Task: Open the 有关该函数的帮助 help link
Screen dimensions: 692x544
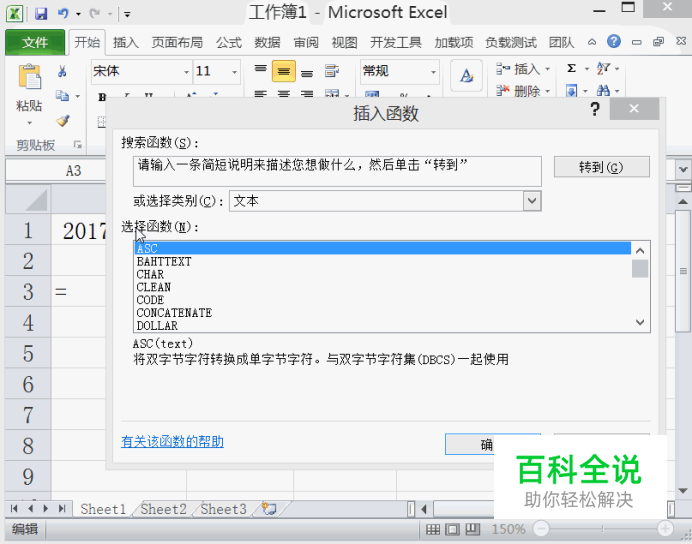Action: tap(172, 441)
